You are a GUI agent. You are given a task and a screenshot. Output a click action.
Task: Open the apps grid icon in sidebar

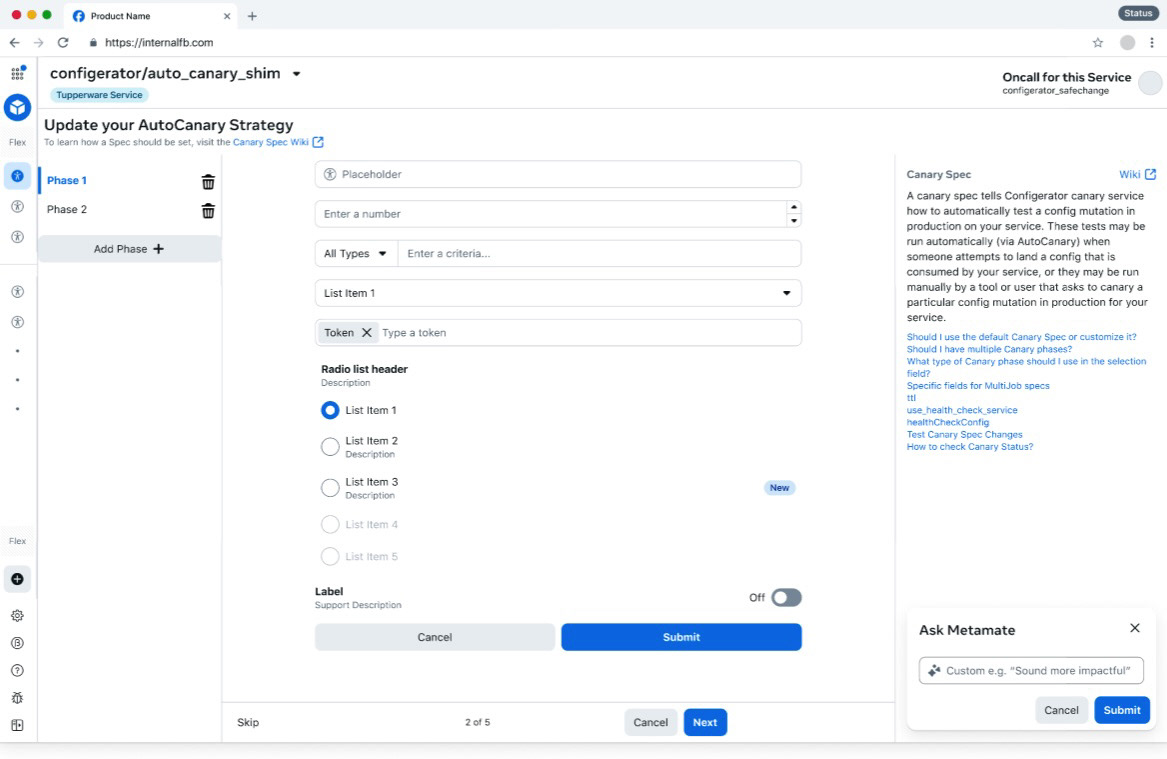[17, 73]
